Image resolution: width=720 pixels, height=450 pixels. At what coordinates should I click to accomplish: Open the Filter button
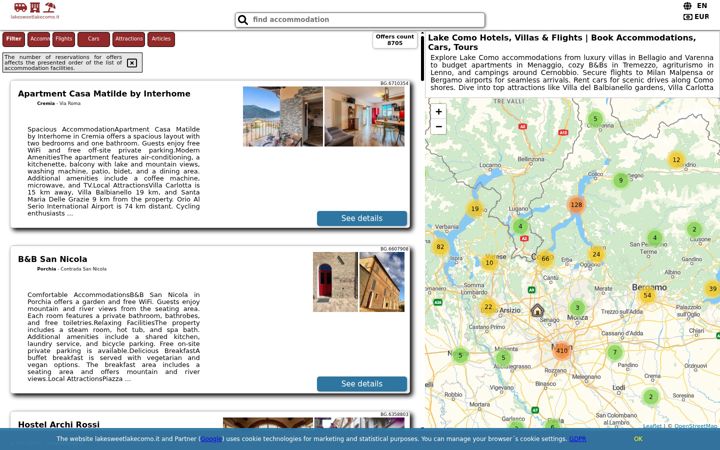tap(14, 39)
